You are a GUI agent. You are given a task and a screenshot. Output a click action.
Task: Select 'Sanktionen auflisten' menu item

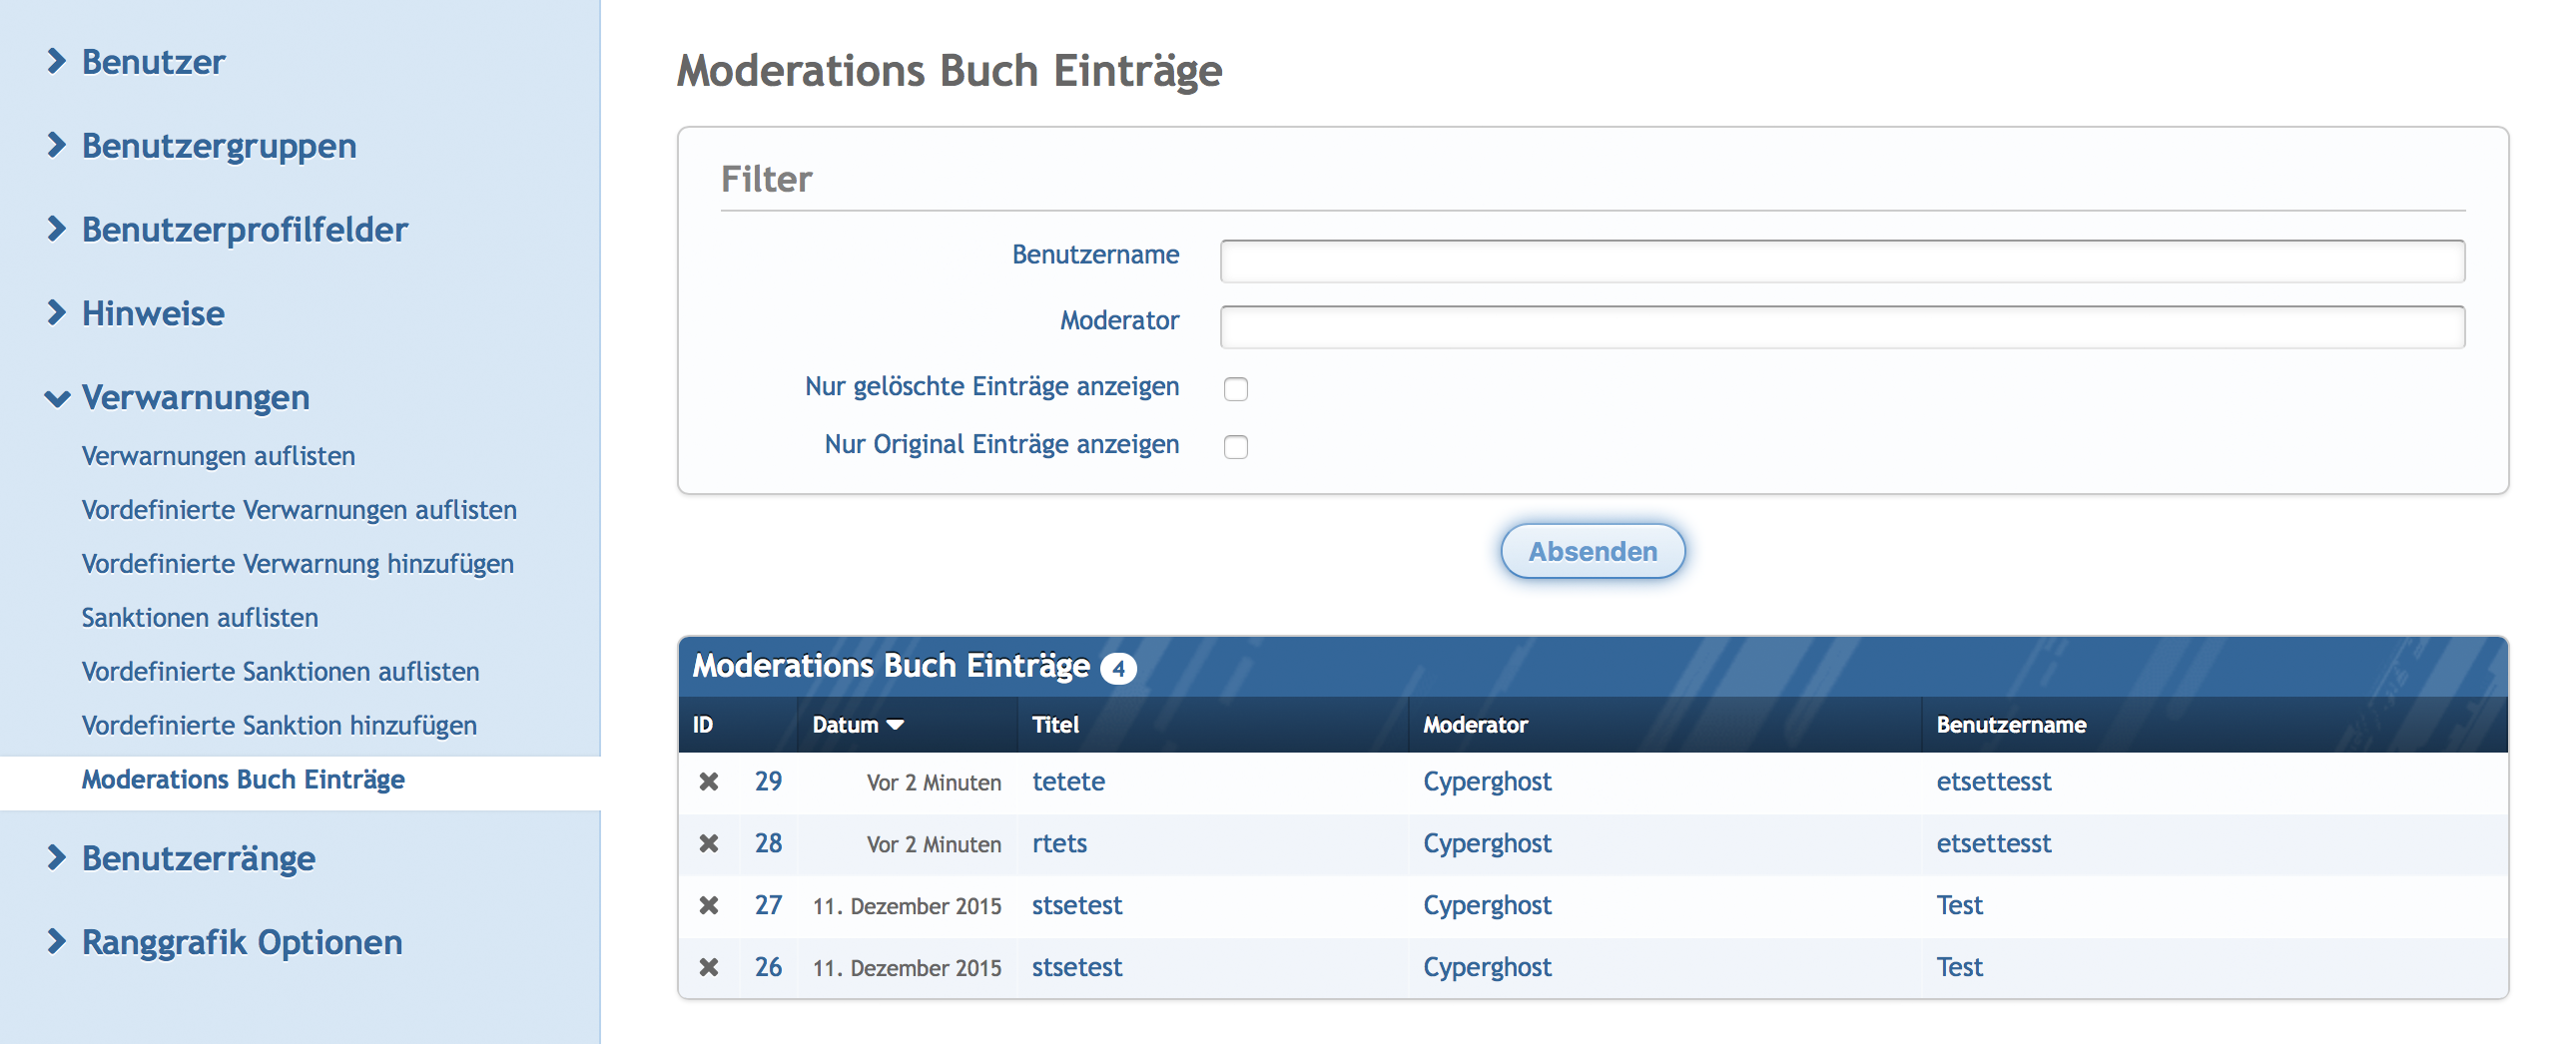click(x=200, y=618)
